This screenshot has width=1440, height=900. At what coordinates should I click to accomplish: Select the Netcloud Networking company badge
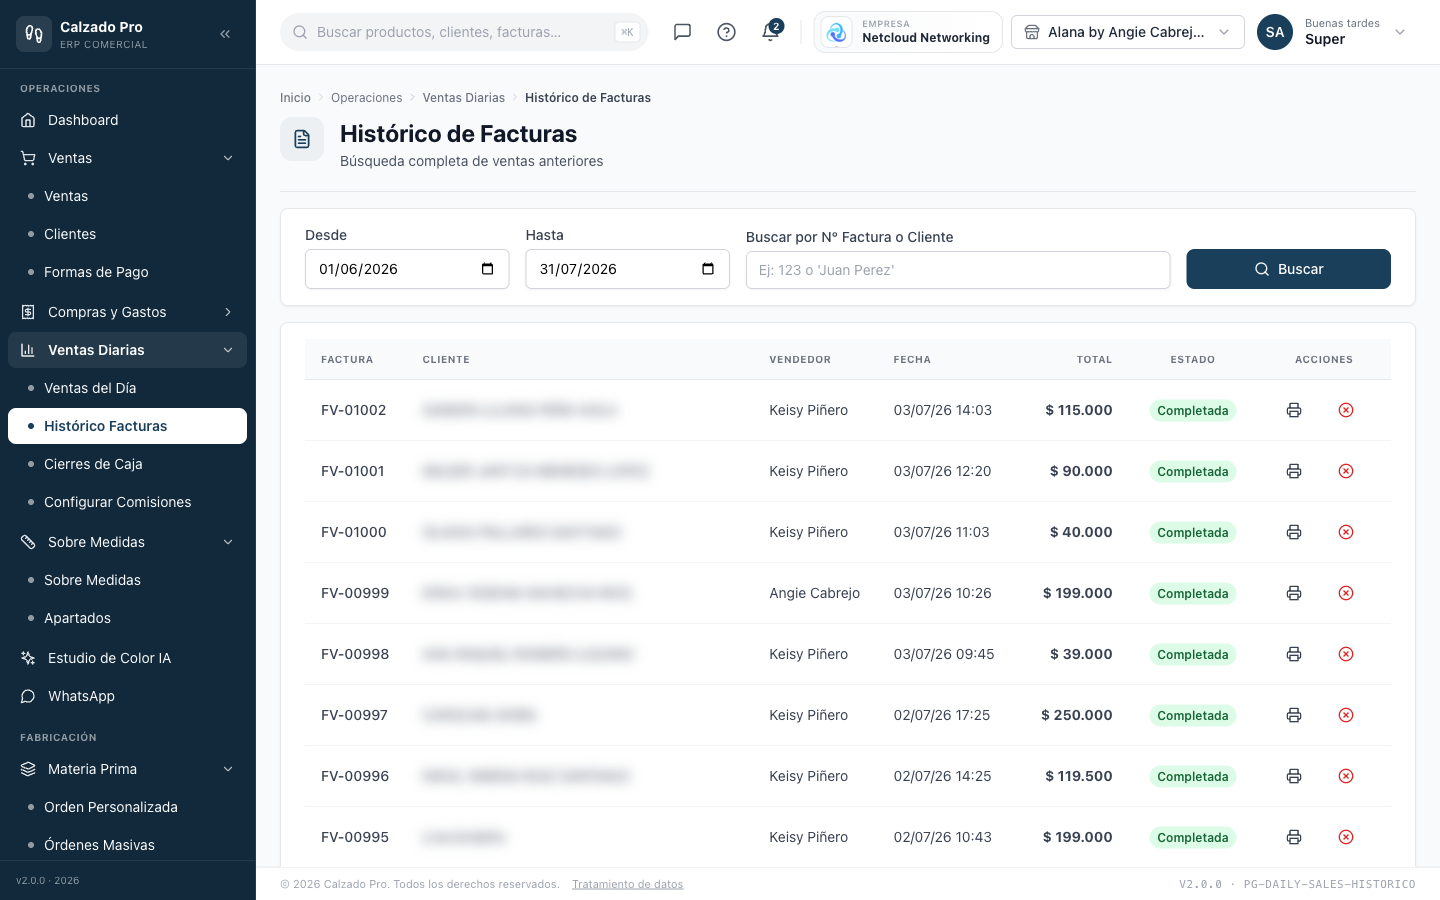908,32
